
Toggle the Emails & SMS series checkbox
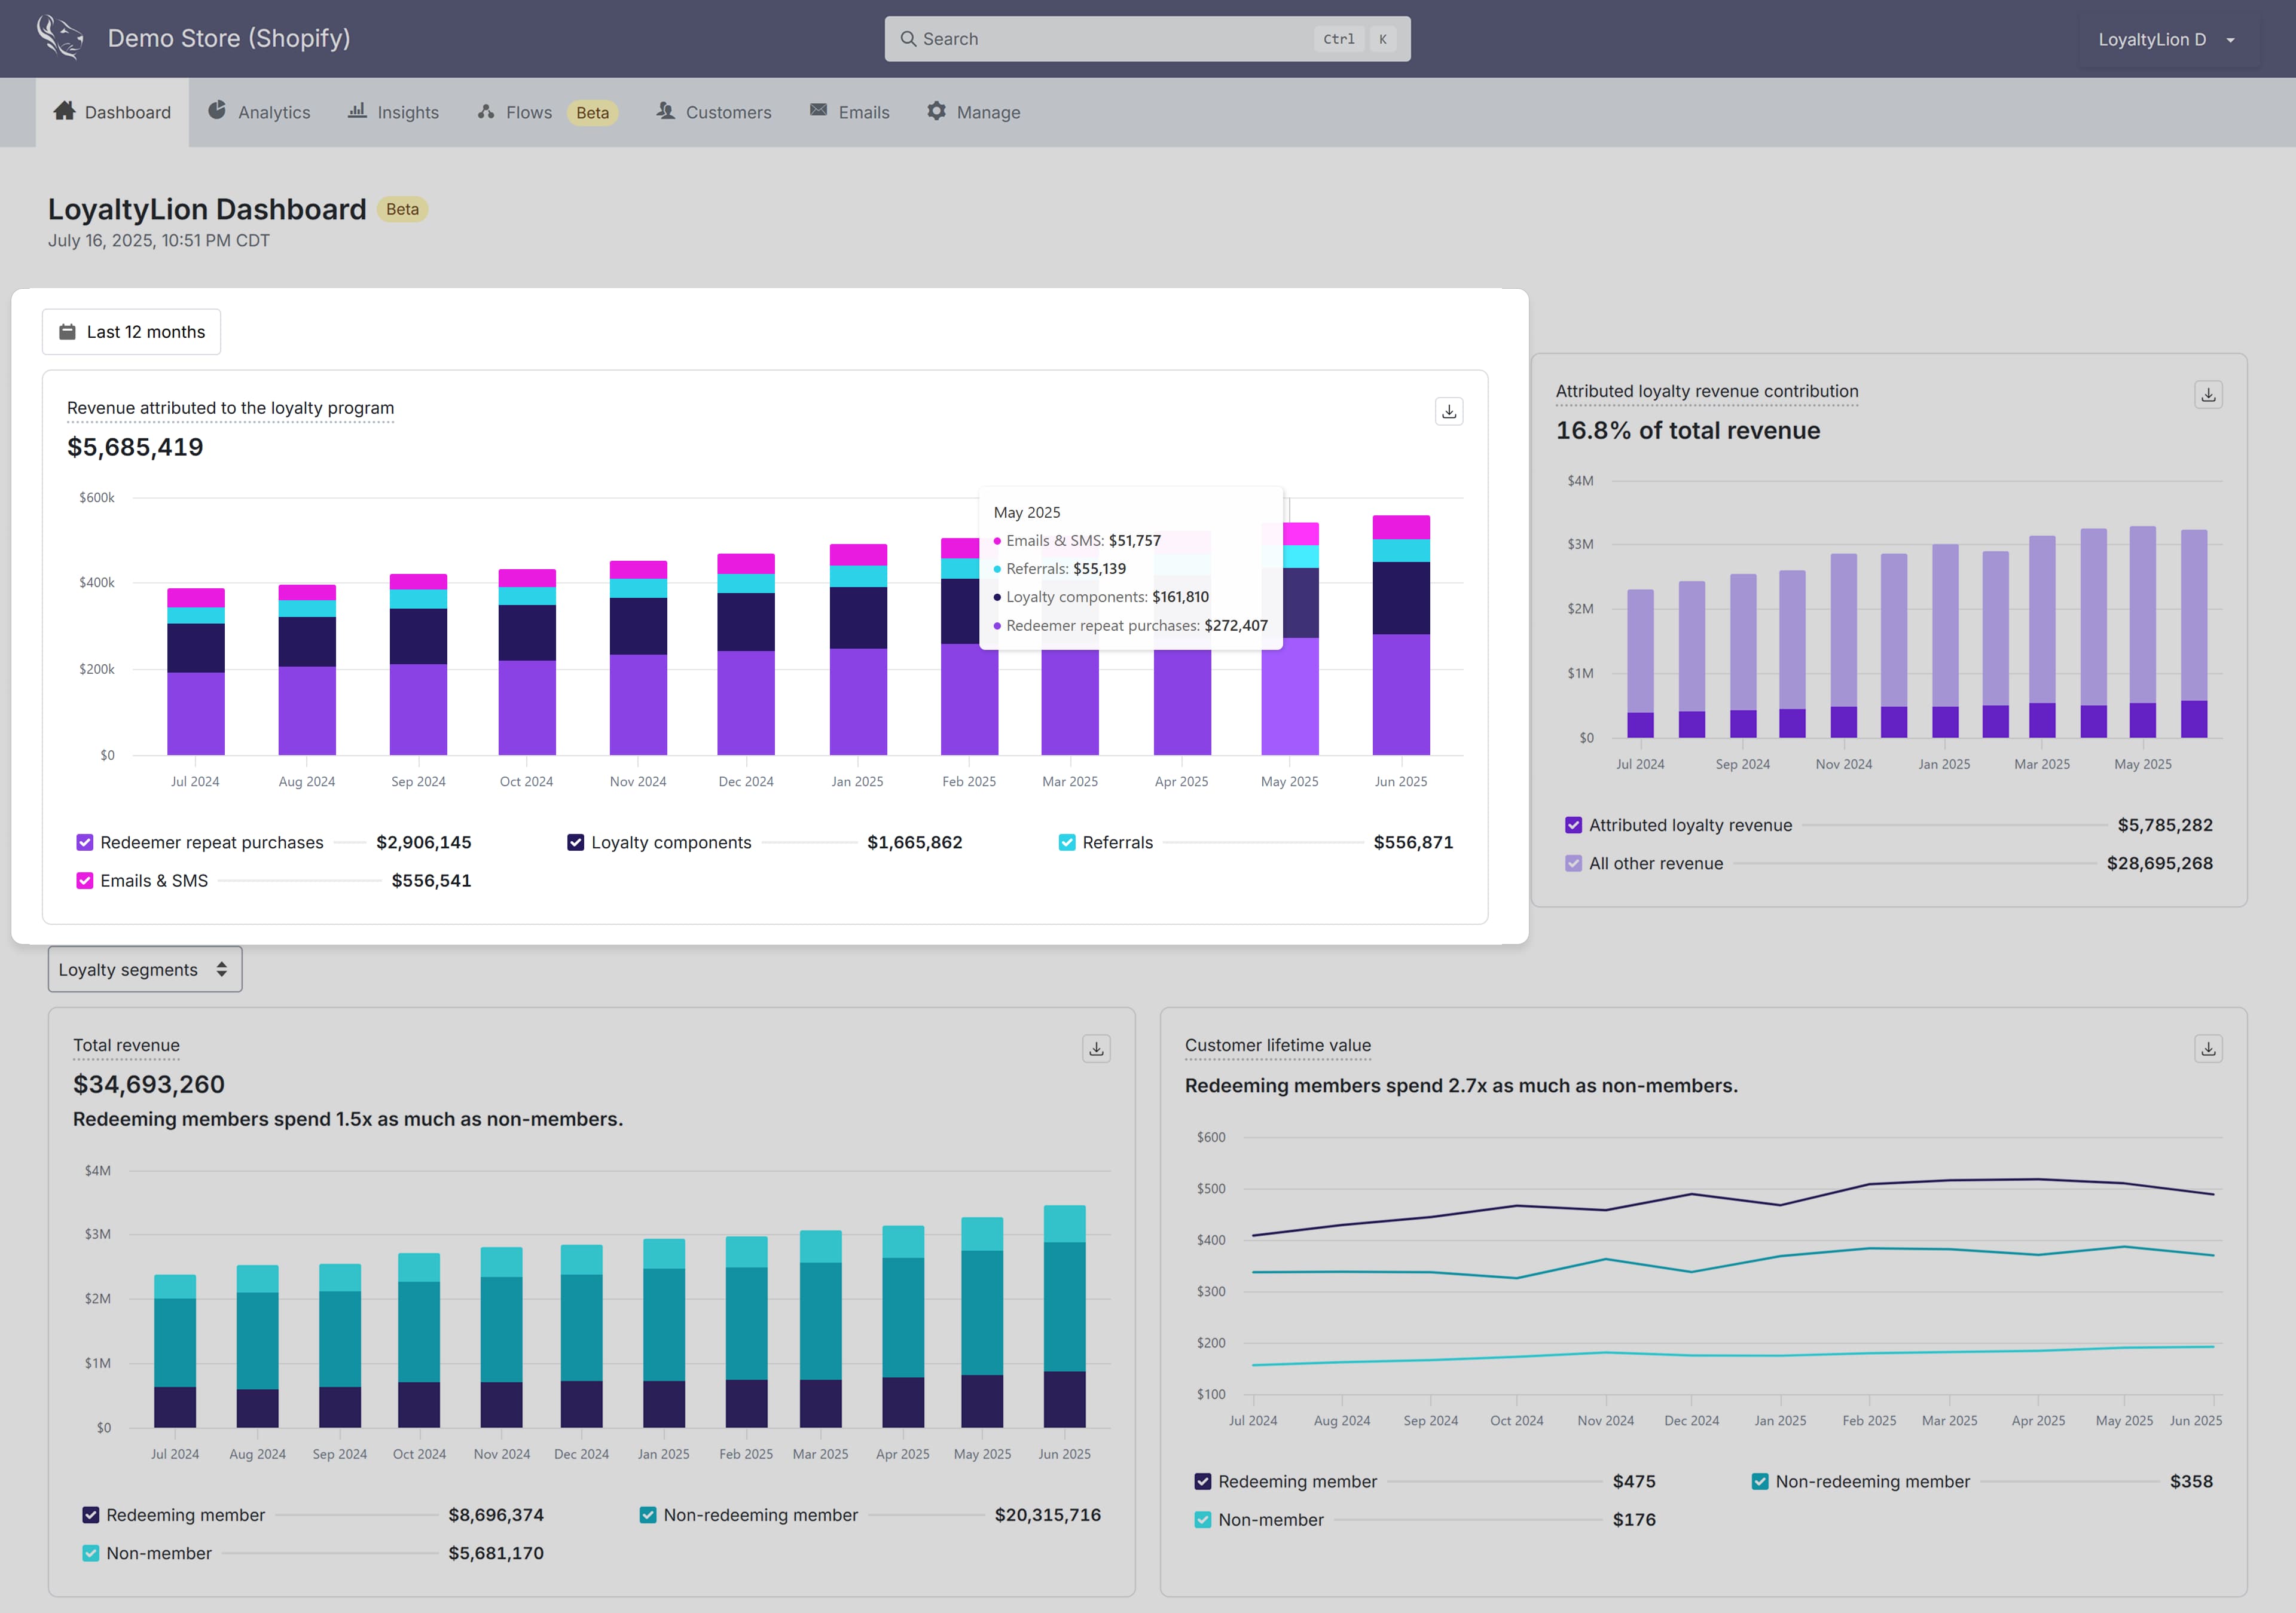pos(85,881)
